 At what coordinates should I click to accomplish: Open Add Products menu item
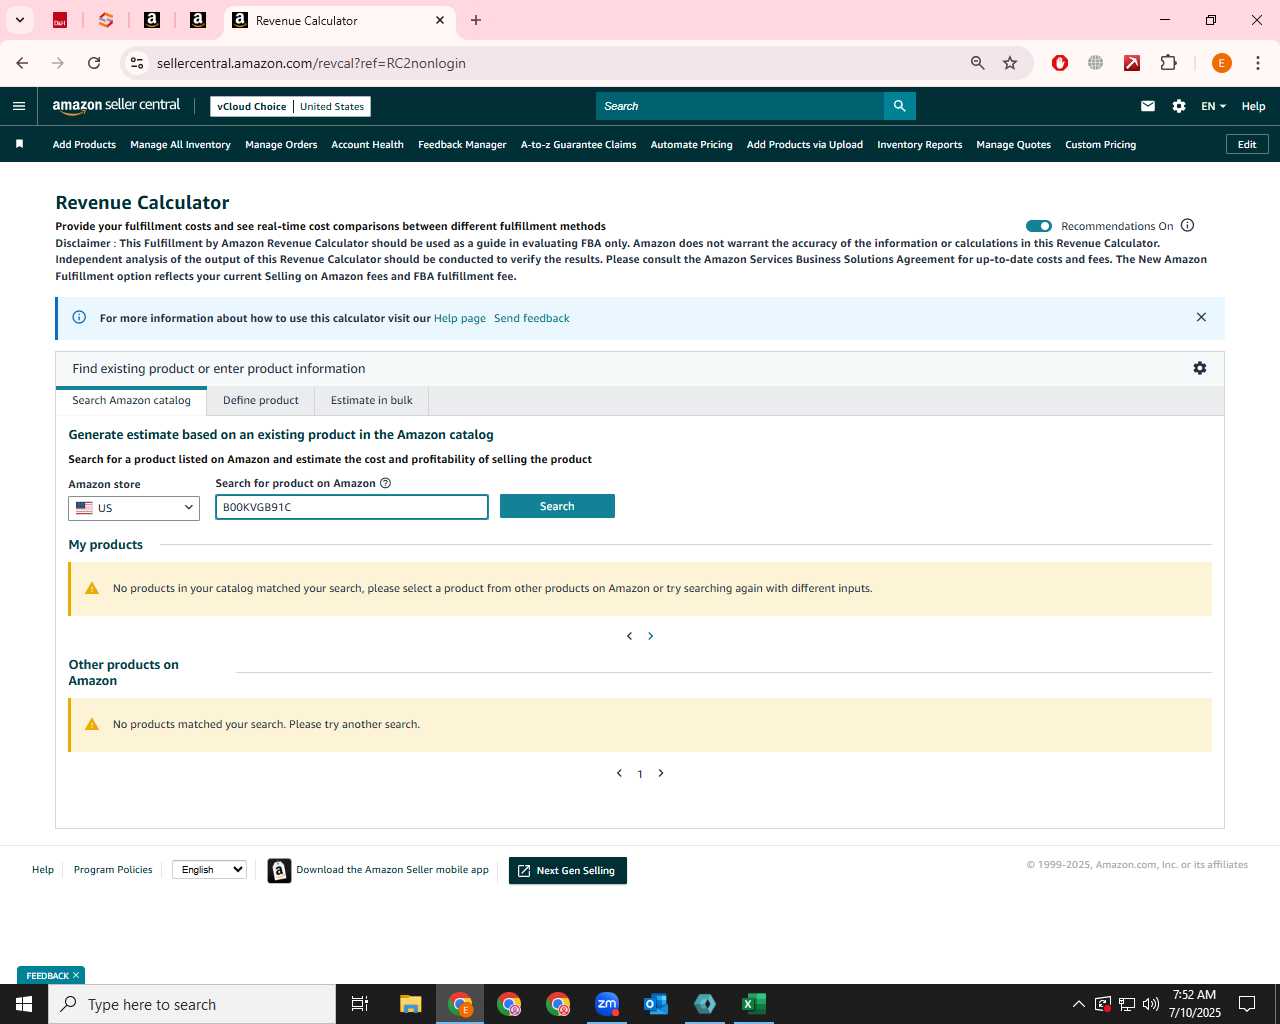click(x=84, y=144)
